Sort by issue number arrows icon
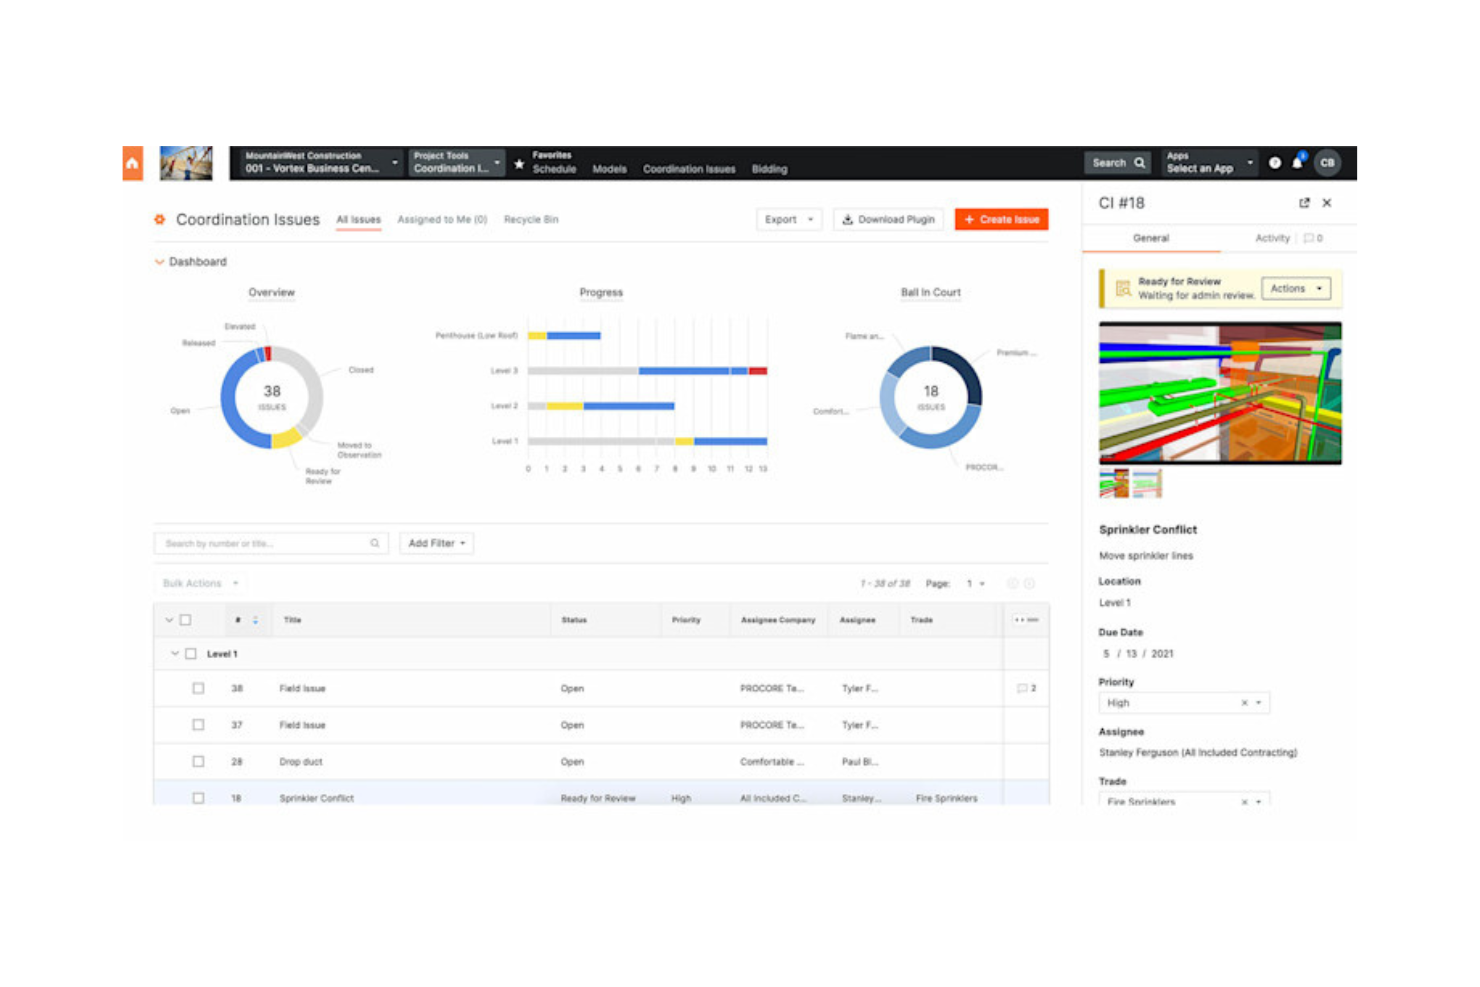Viewport: 1480px width, 987px height. (255, 620)
